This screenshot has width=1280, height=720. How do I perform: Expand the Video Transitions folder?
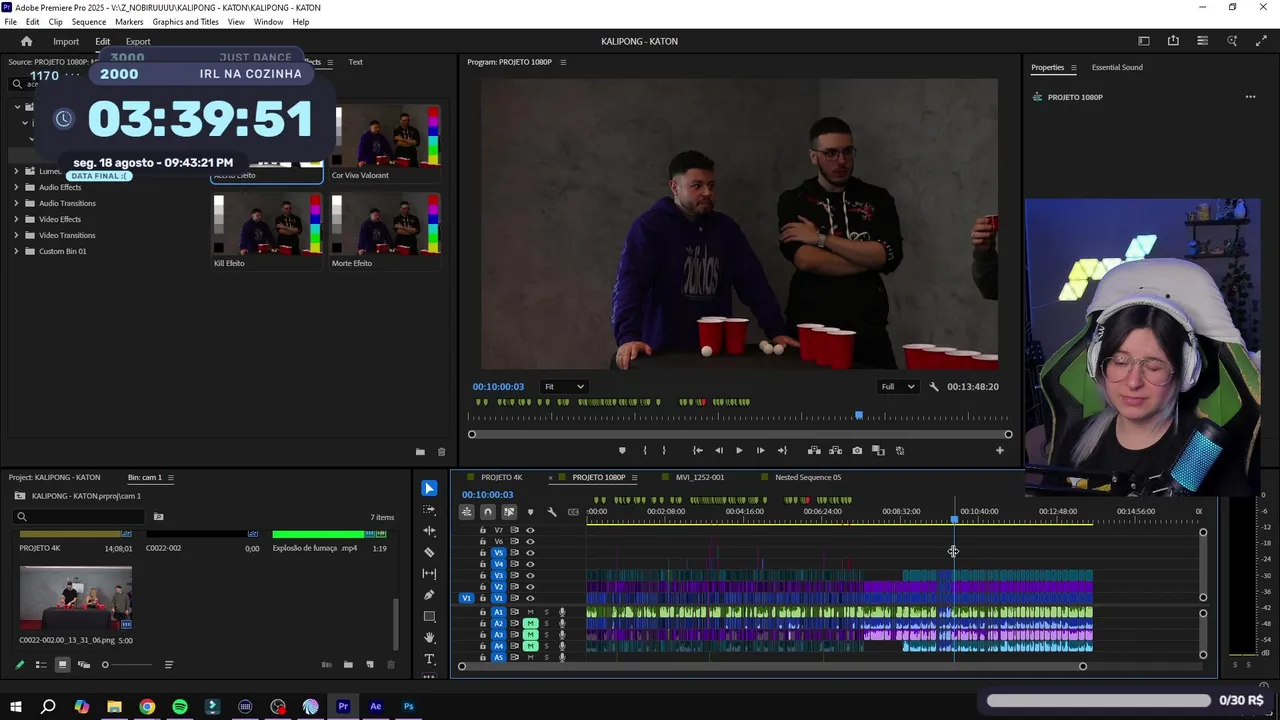[x=16, y=235]
